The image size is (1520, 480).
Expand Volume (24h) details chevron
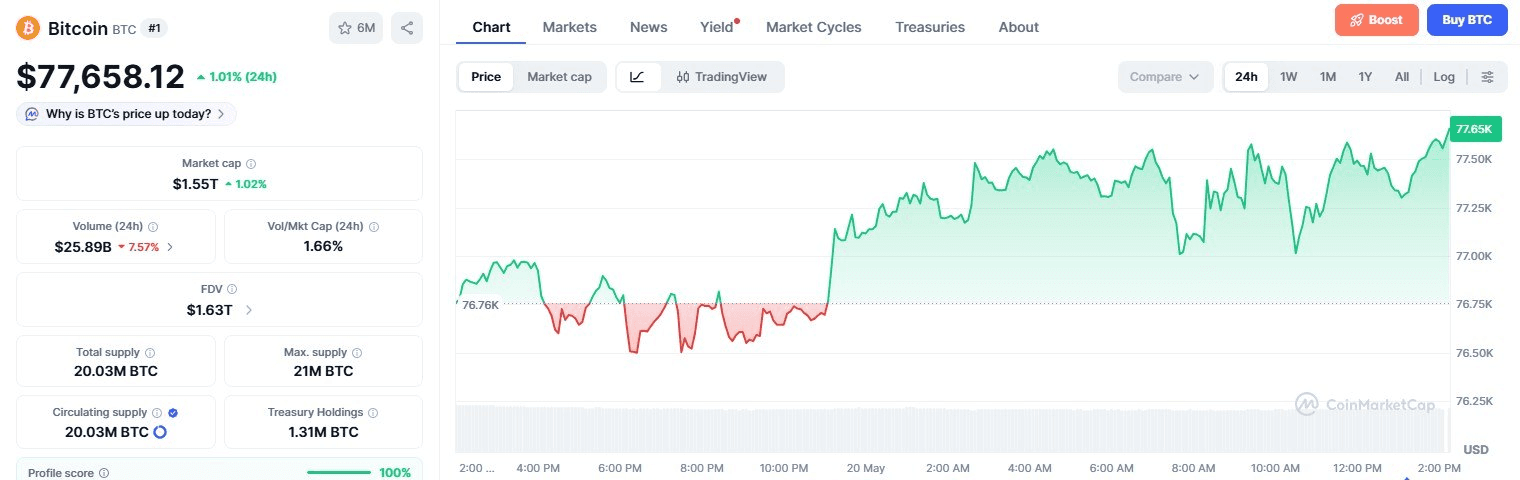coord(170,246)
